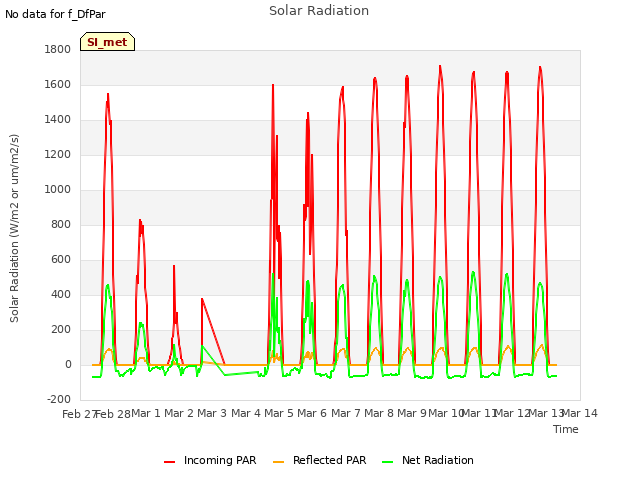Click the 1800 y-axis tick label
This screenshot has height=480, width=640.
58,49
